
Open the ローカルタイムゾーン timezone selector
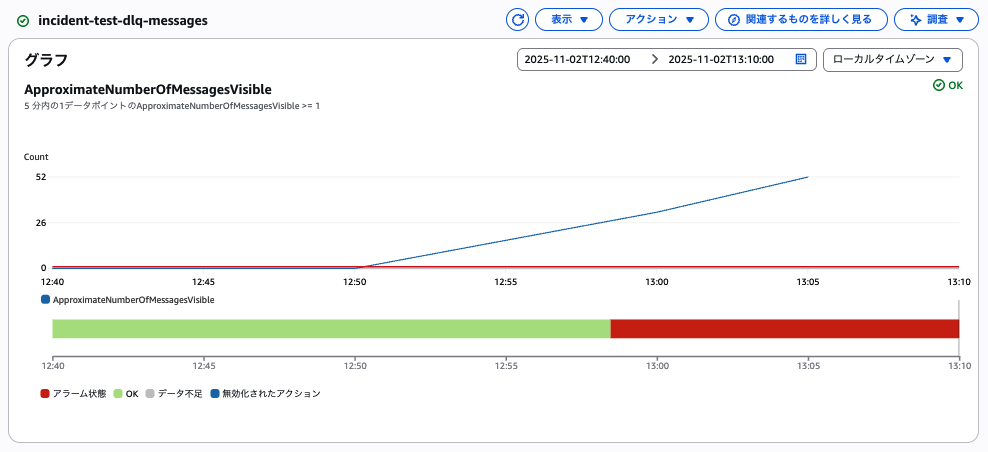[x=892, y=59]
